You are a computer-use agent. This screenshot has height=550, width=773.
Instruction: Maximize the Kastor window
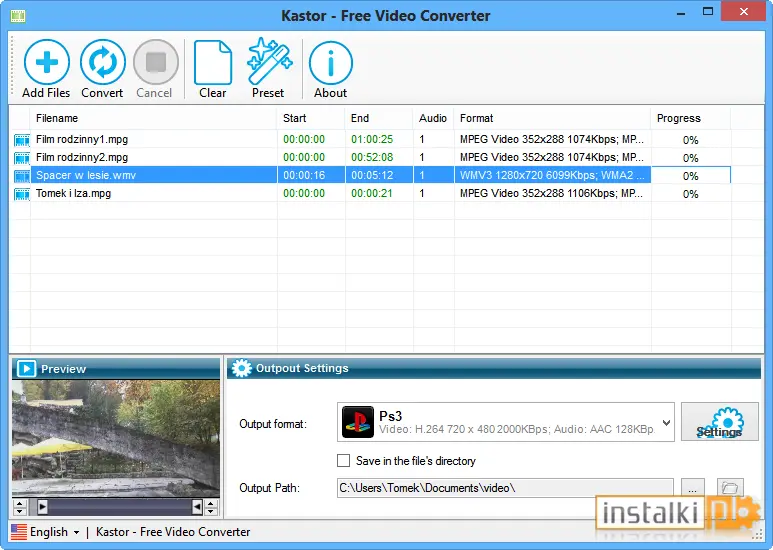pyautogui.click(x=708, y=12)
